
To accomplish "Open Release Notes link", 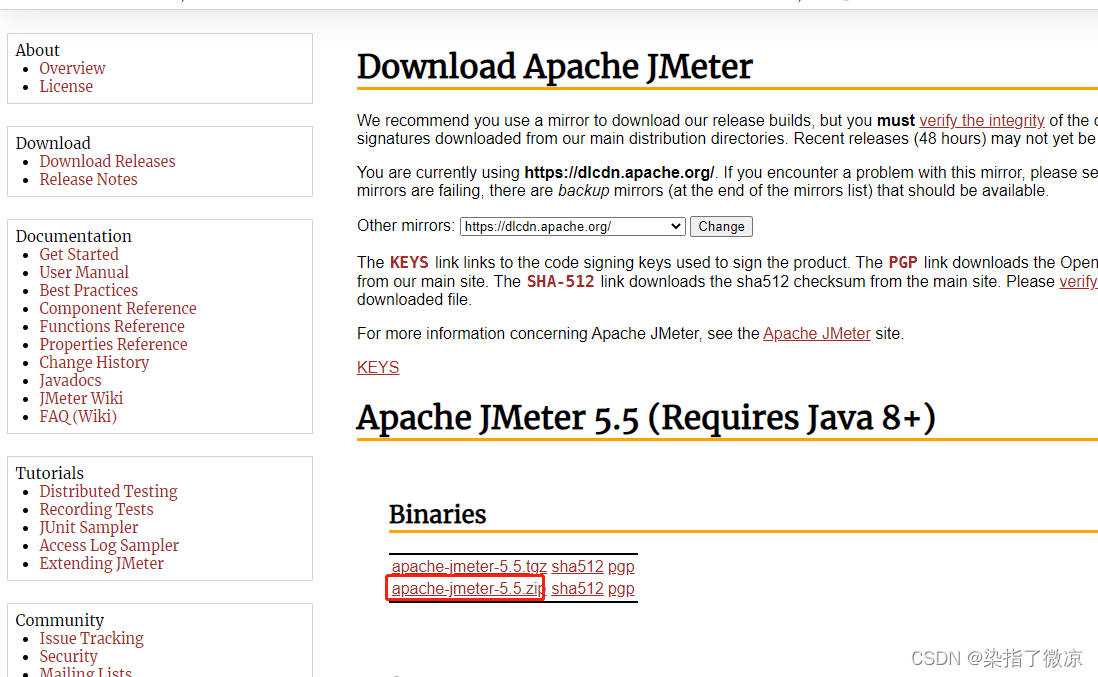I will point(88,180).
